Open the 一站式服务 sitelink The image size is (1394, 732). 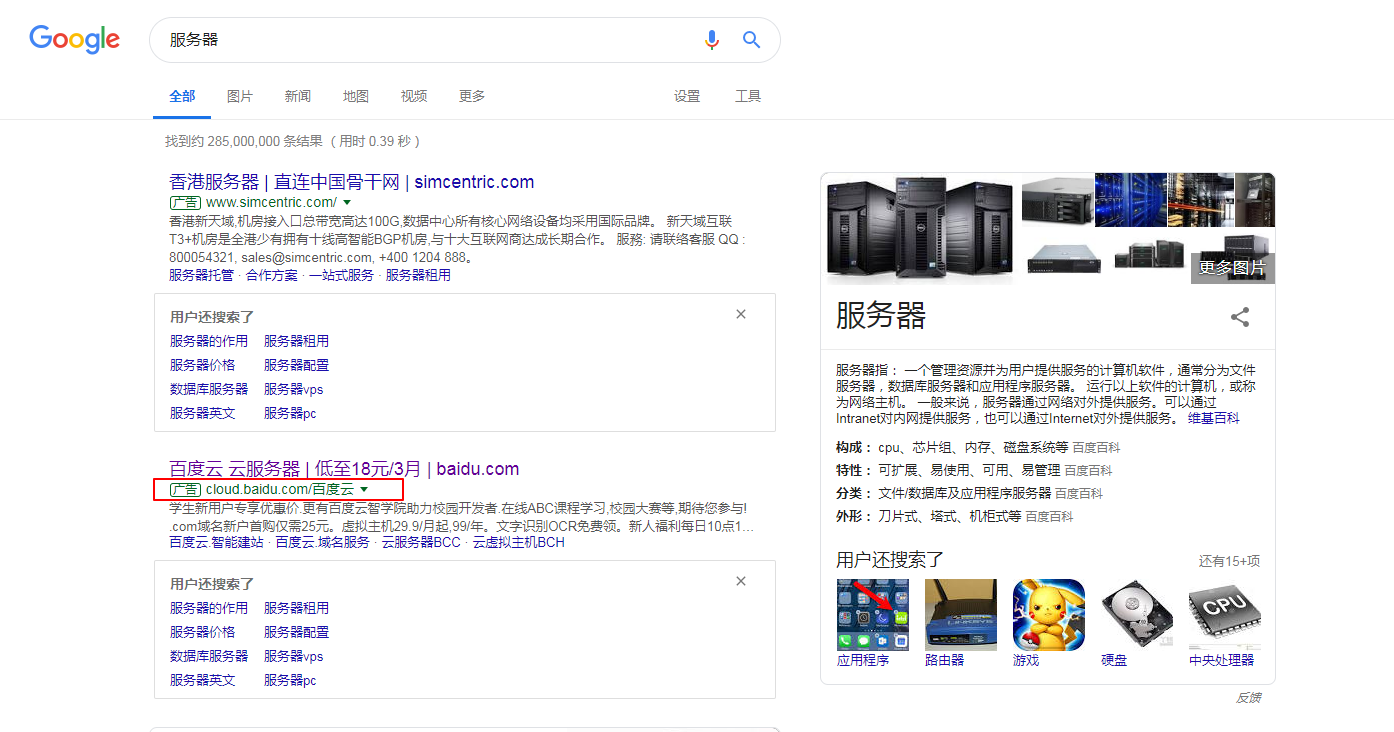click(341, 275)
